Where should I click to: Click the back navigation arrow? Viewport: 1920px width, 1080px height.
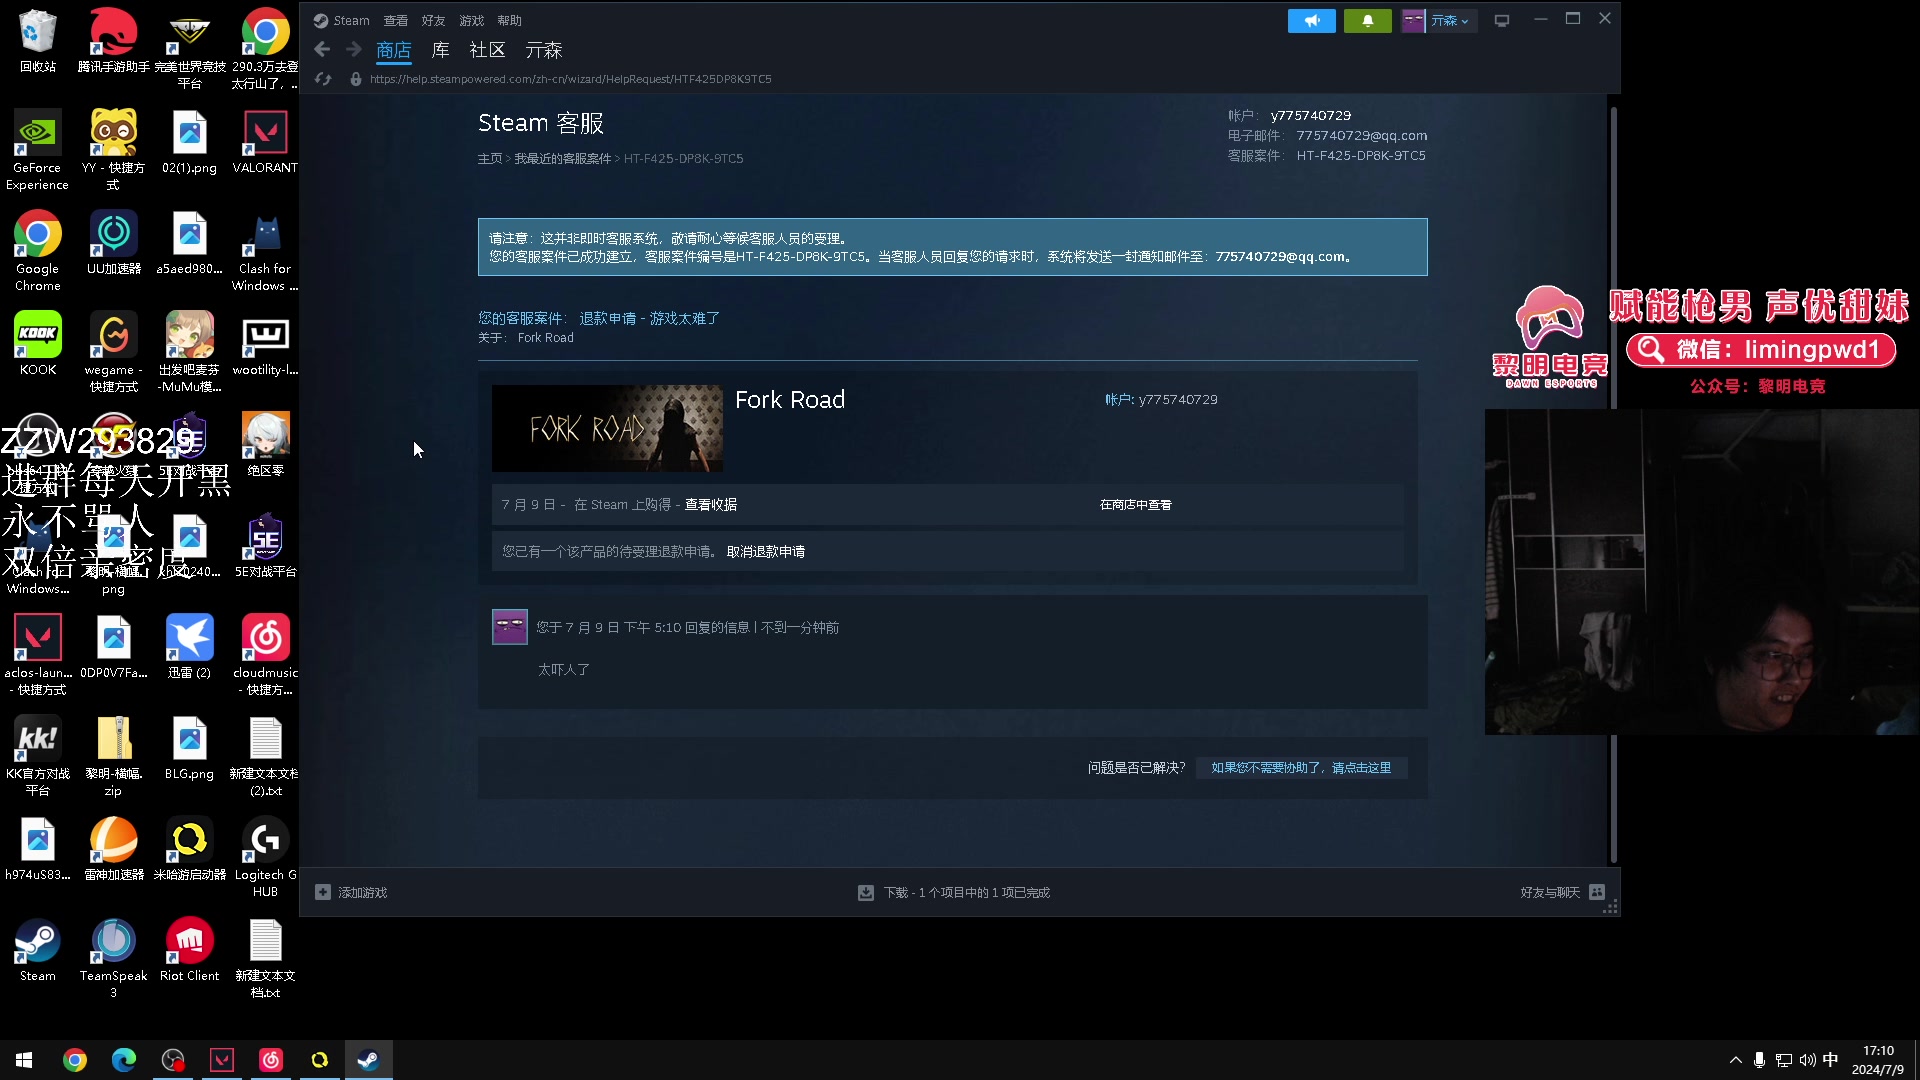click(322, 49)
